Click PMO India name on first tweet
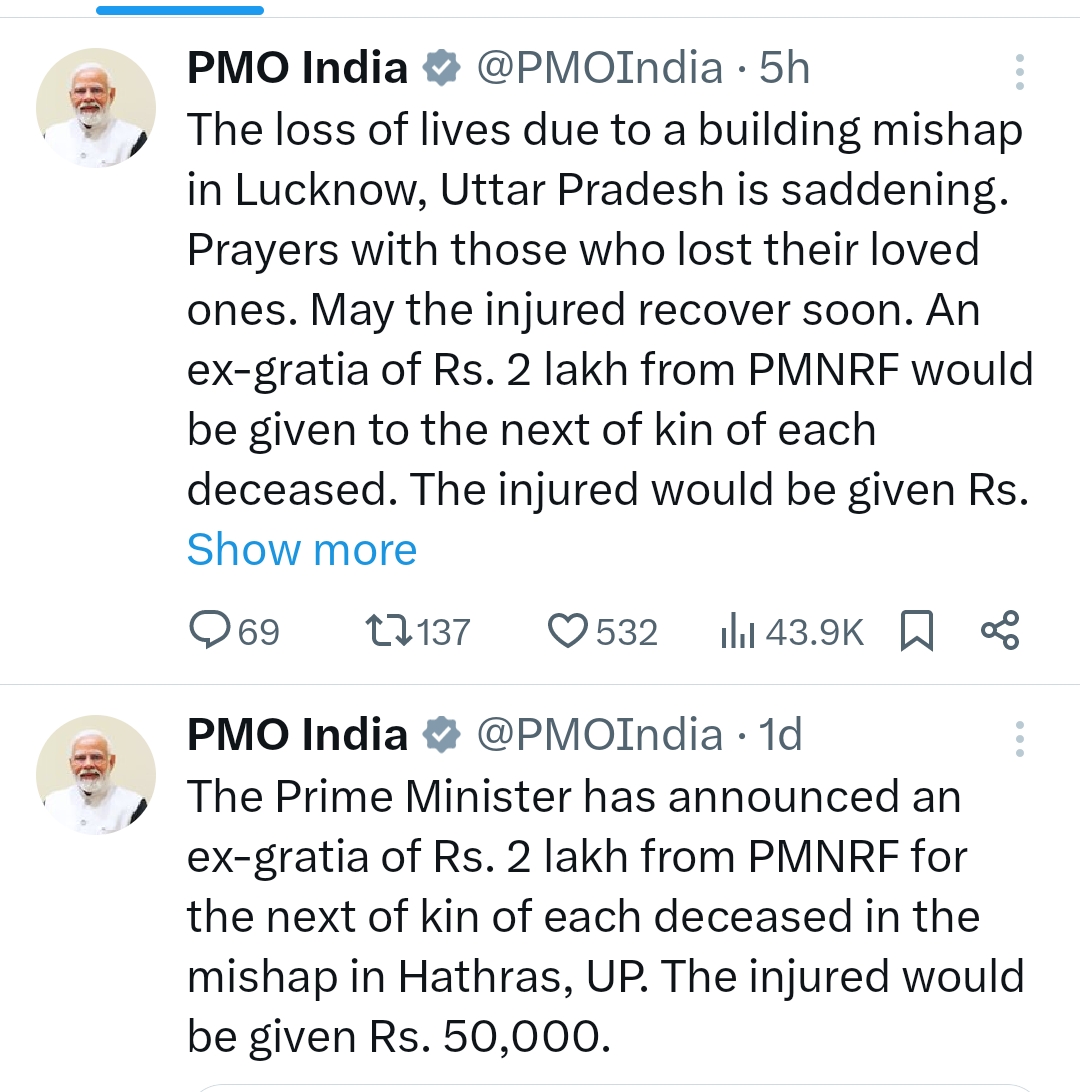 click(x=297, y=68)
